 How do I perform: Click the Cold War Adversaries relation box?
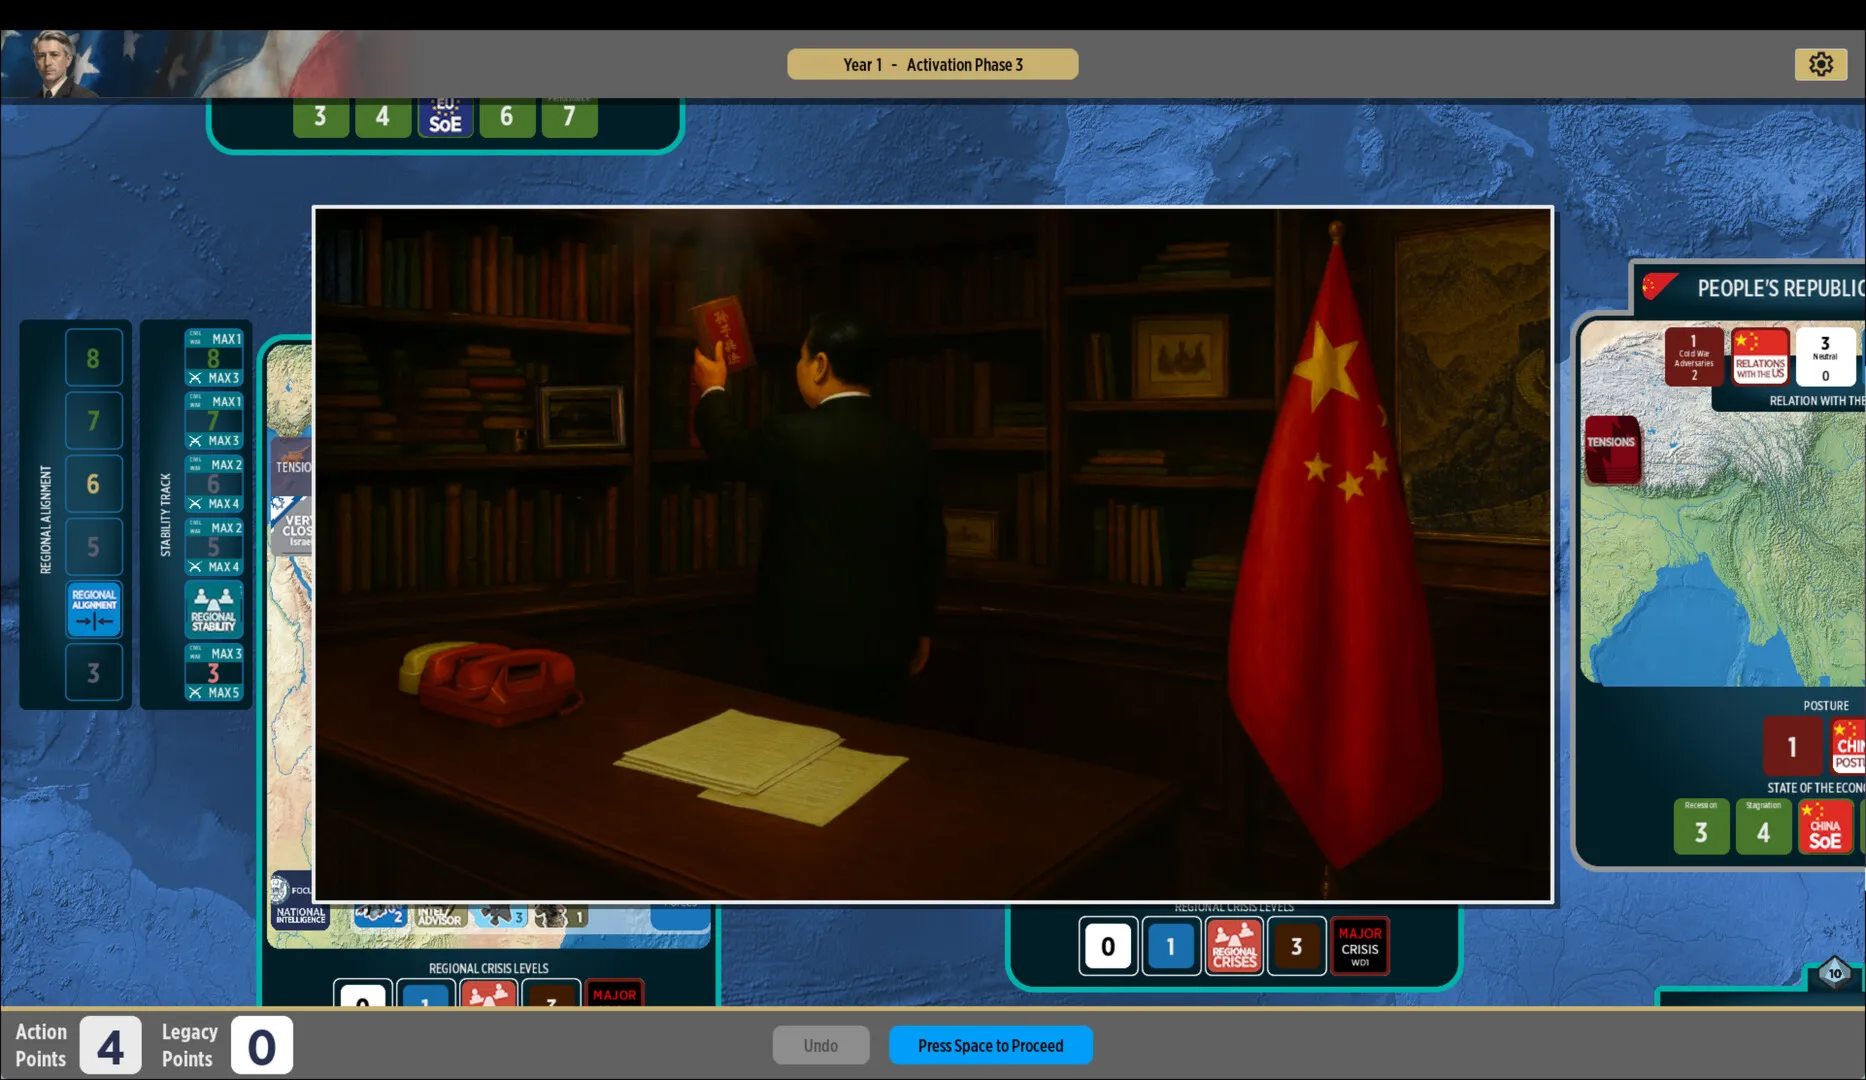tap(1694, 357)
